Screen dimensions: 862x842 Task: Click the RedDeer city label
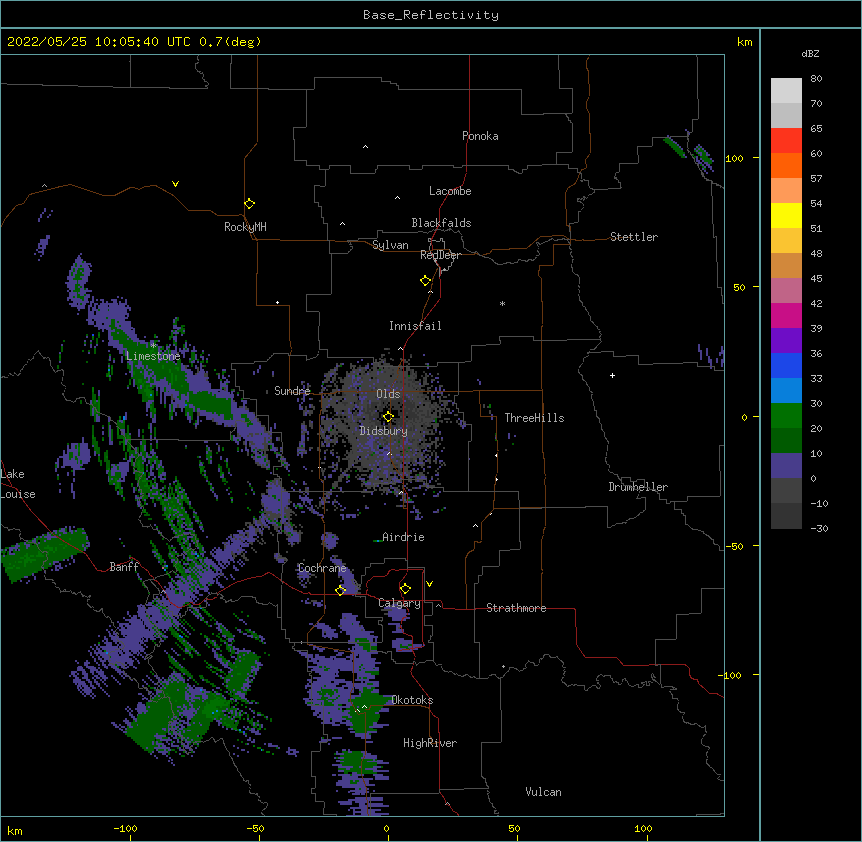[x=440, y=255]
